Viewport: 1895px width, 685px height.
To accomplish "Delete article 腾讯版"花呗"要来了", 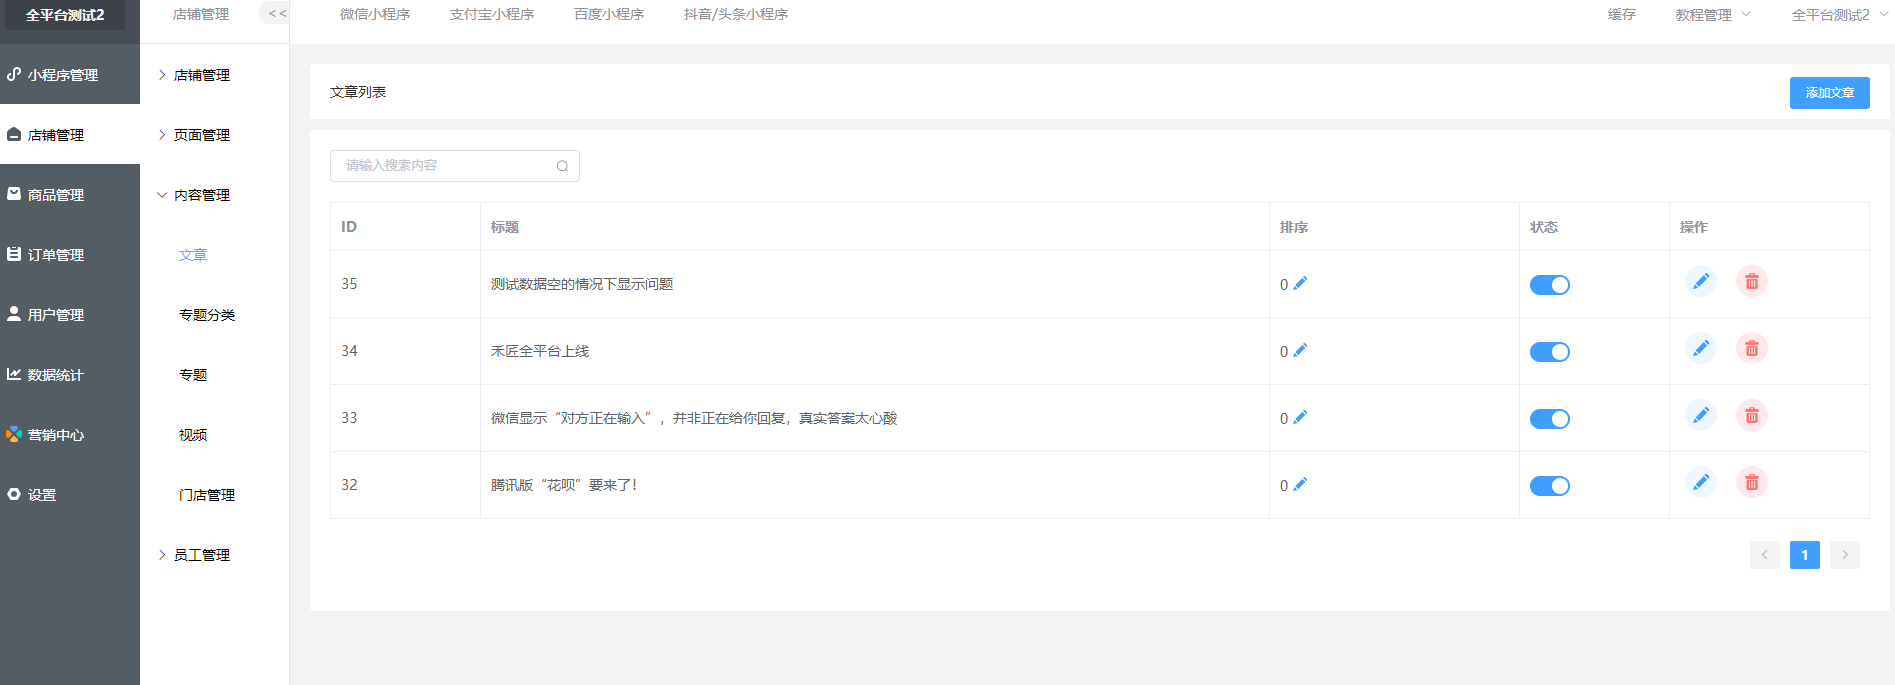I will click(1752, 483).
